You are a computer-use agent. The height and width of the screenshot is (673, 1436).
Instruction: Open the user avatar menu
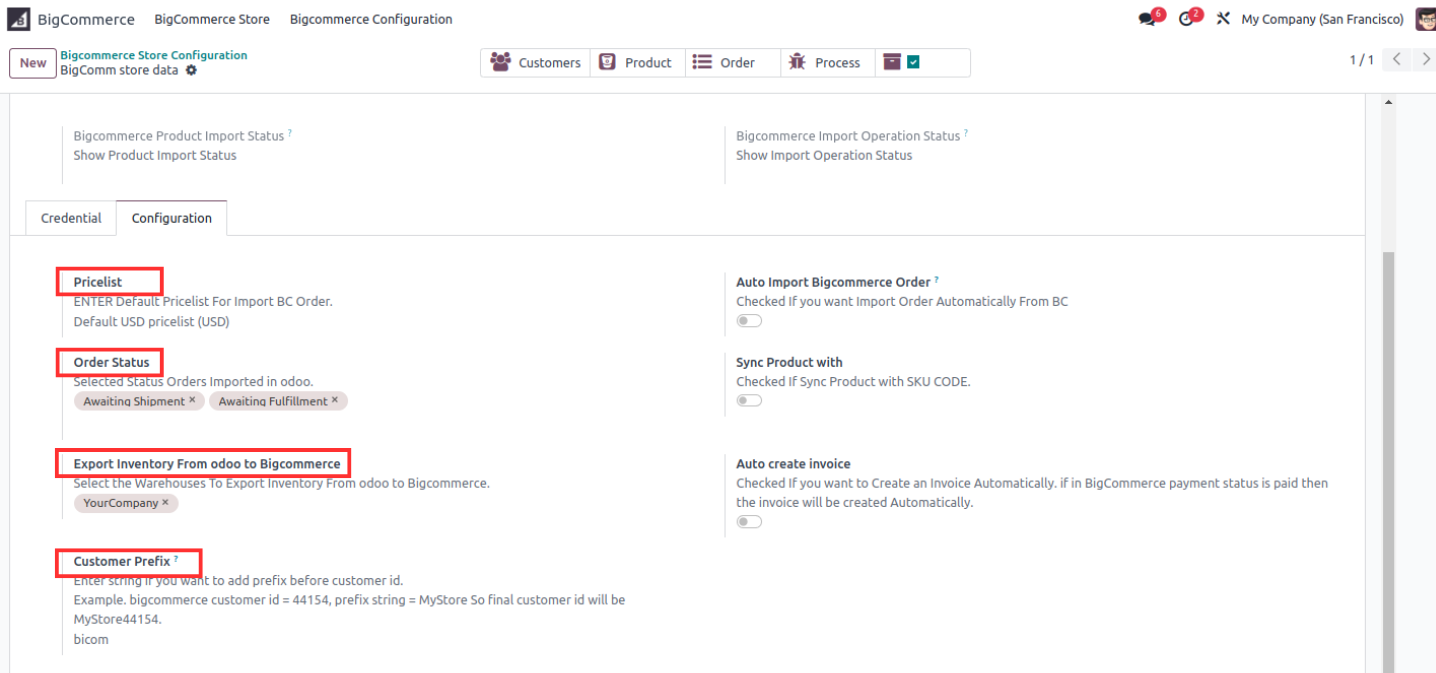pos(1425,19)
